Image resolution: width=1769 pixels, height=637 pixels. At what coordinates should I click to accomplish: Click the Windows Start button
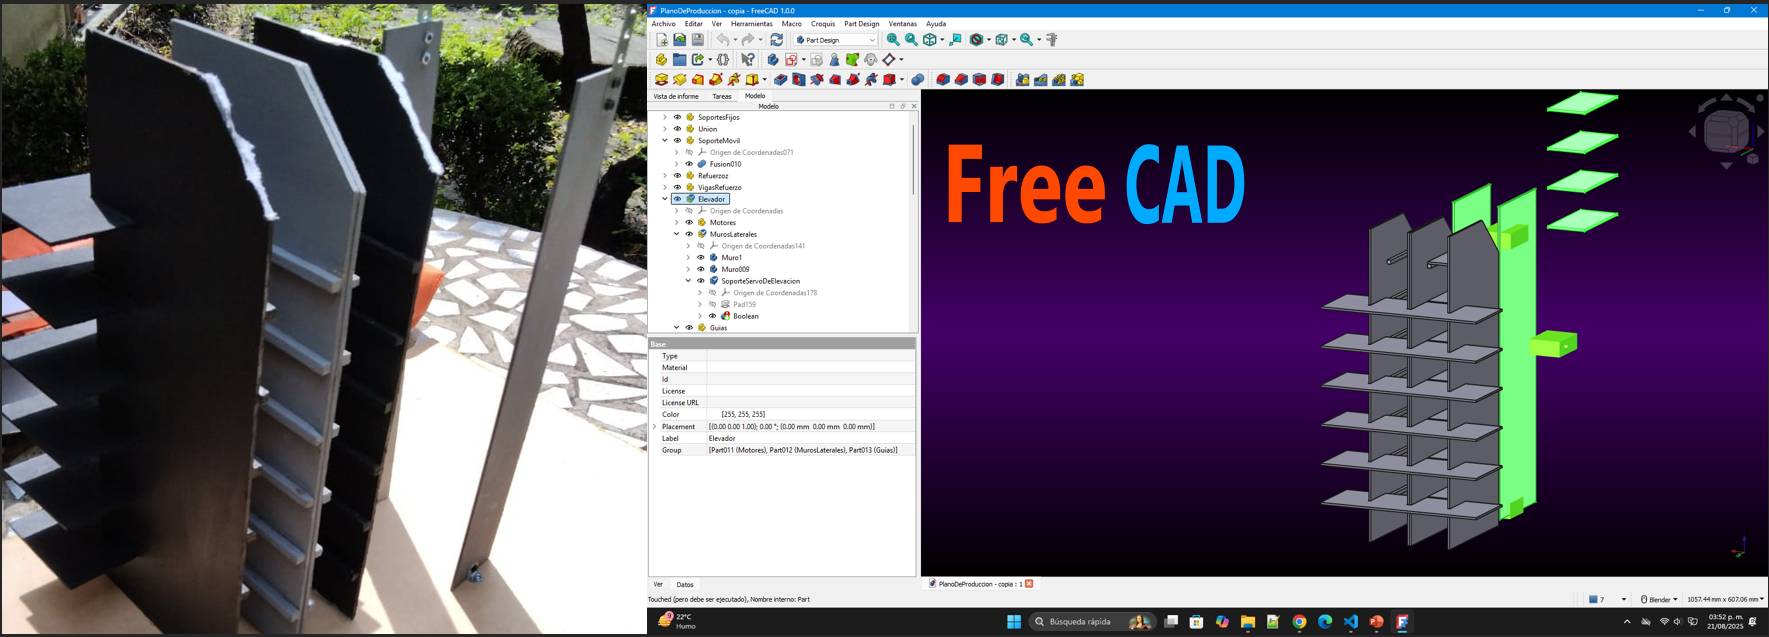coord(1014,622)
